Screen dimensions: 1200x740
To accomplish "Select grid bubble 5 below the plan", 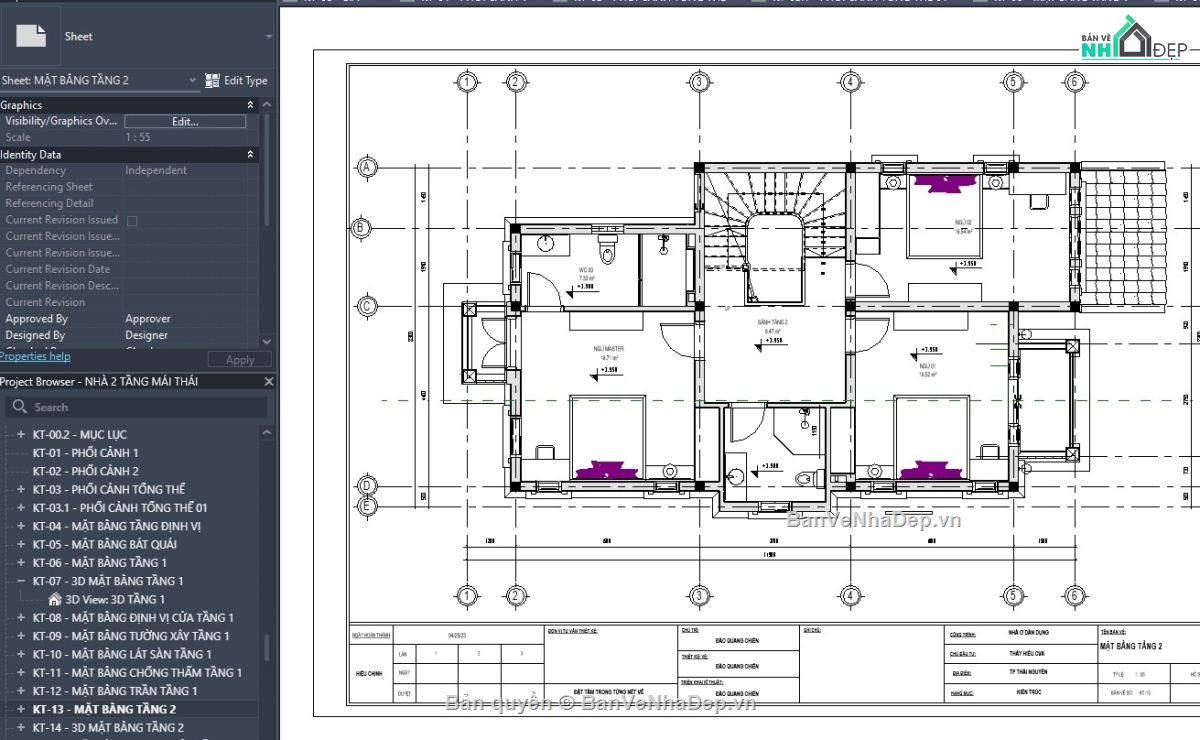I will click(1012, 597).
